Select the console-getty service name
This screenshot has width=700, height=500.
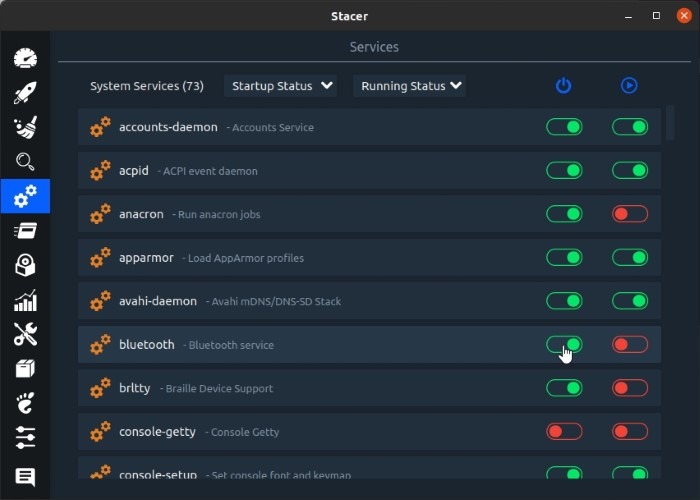click(157, 432)
